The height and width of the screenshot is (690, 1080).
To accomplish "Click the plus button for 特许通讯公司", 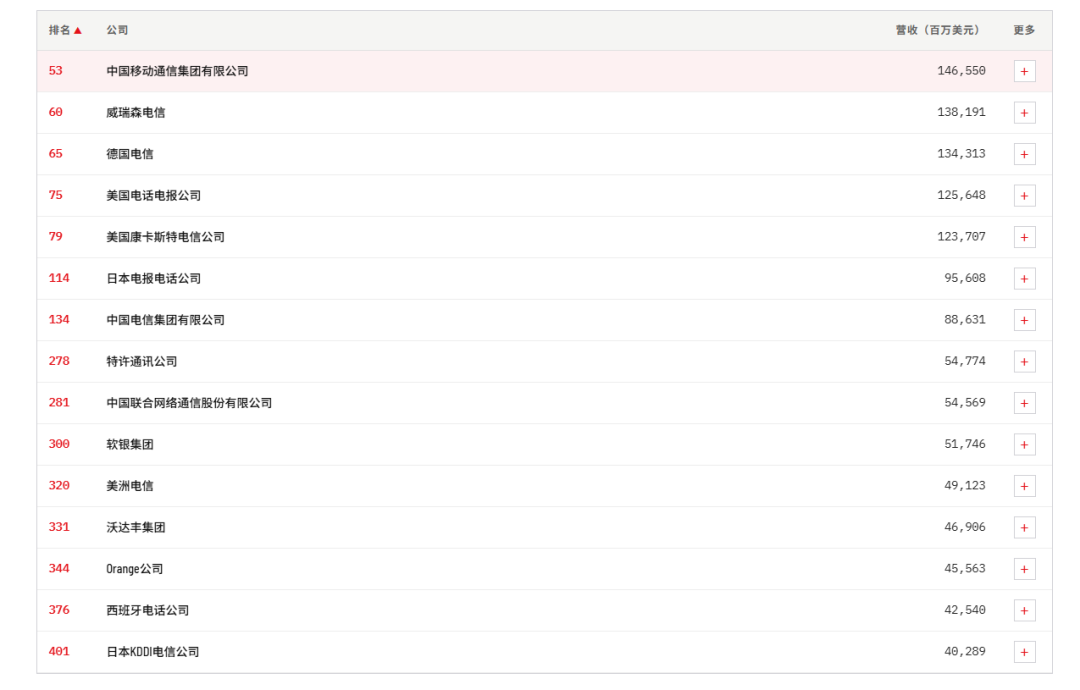I will (1024, 362).
